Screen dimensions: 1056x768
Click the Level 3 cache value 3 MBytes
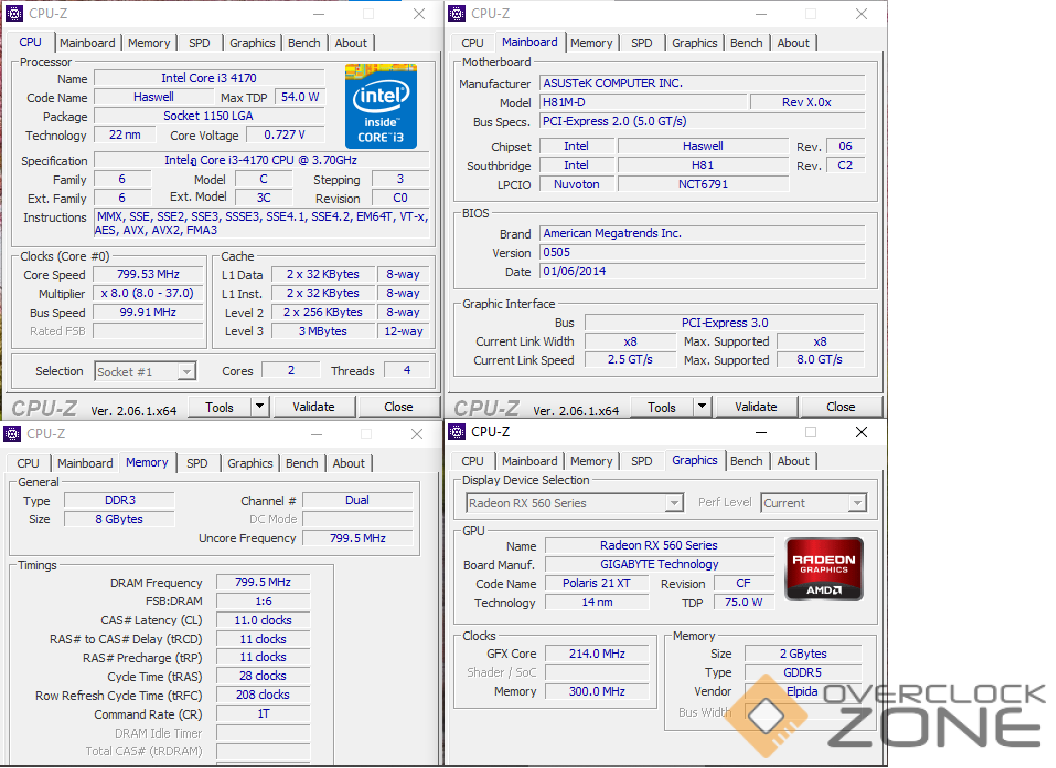[x=323, y=331]
